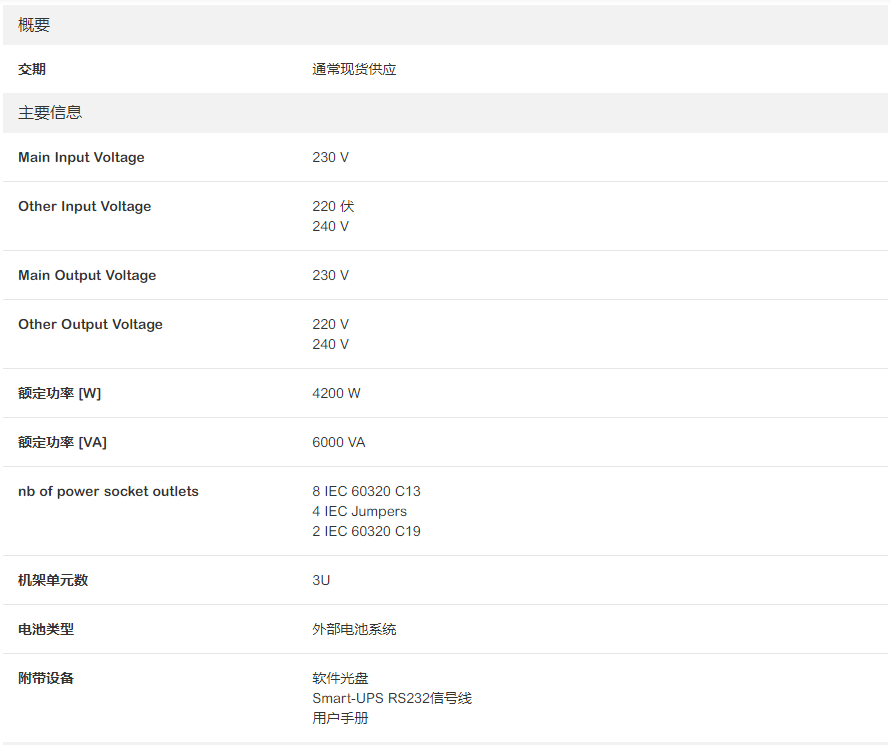Click the 4200 W value
The width and height of the screenshot is (890, 745).
click(x=336, y=393)
